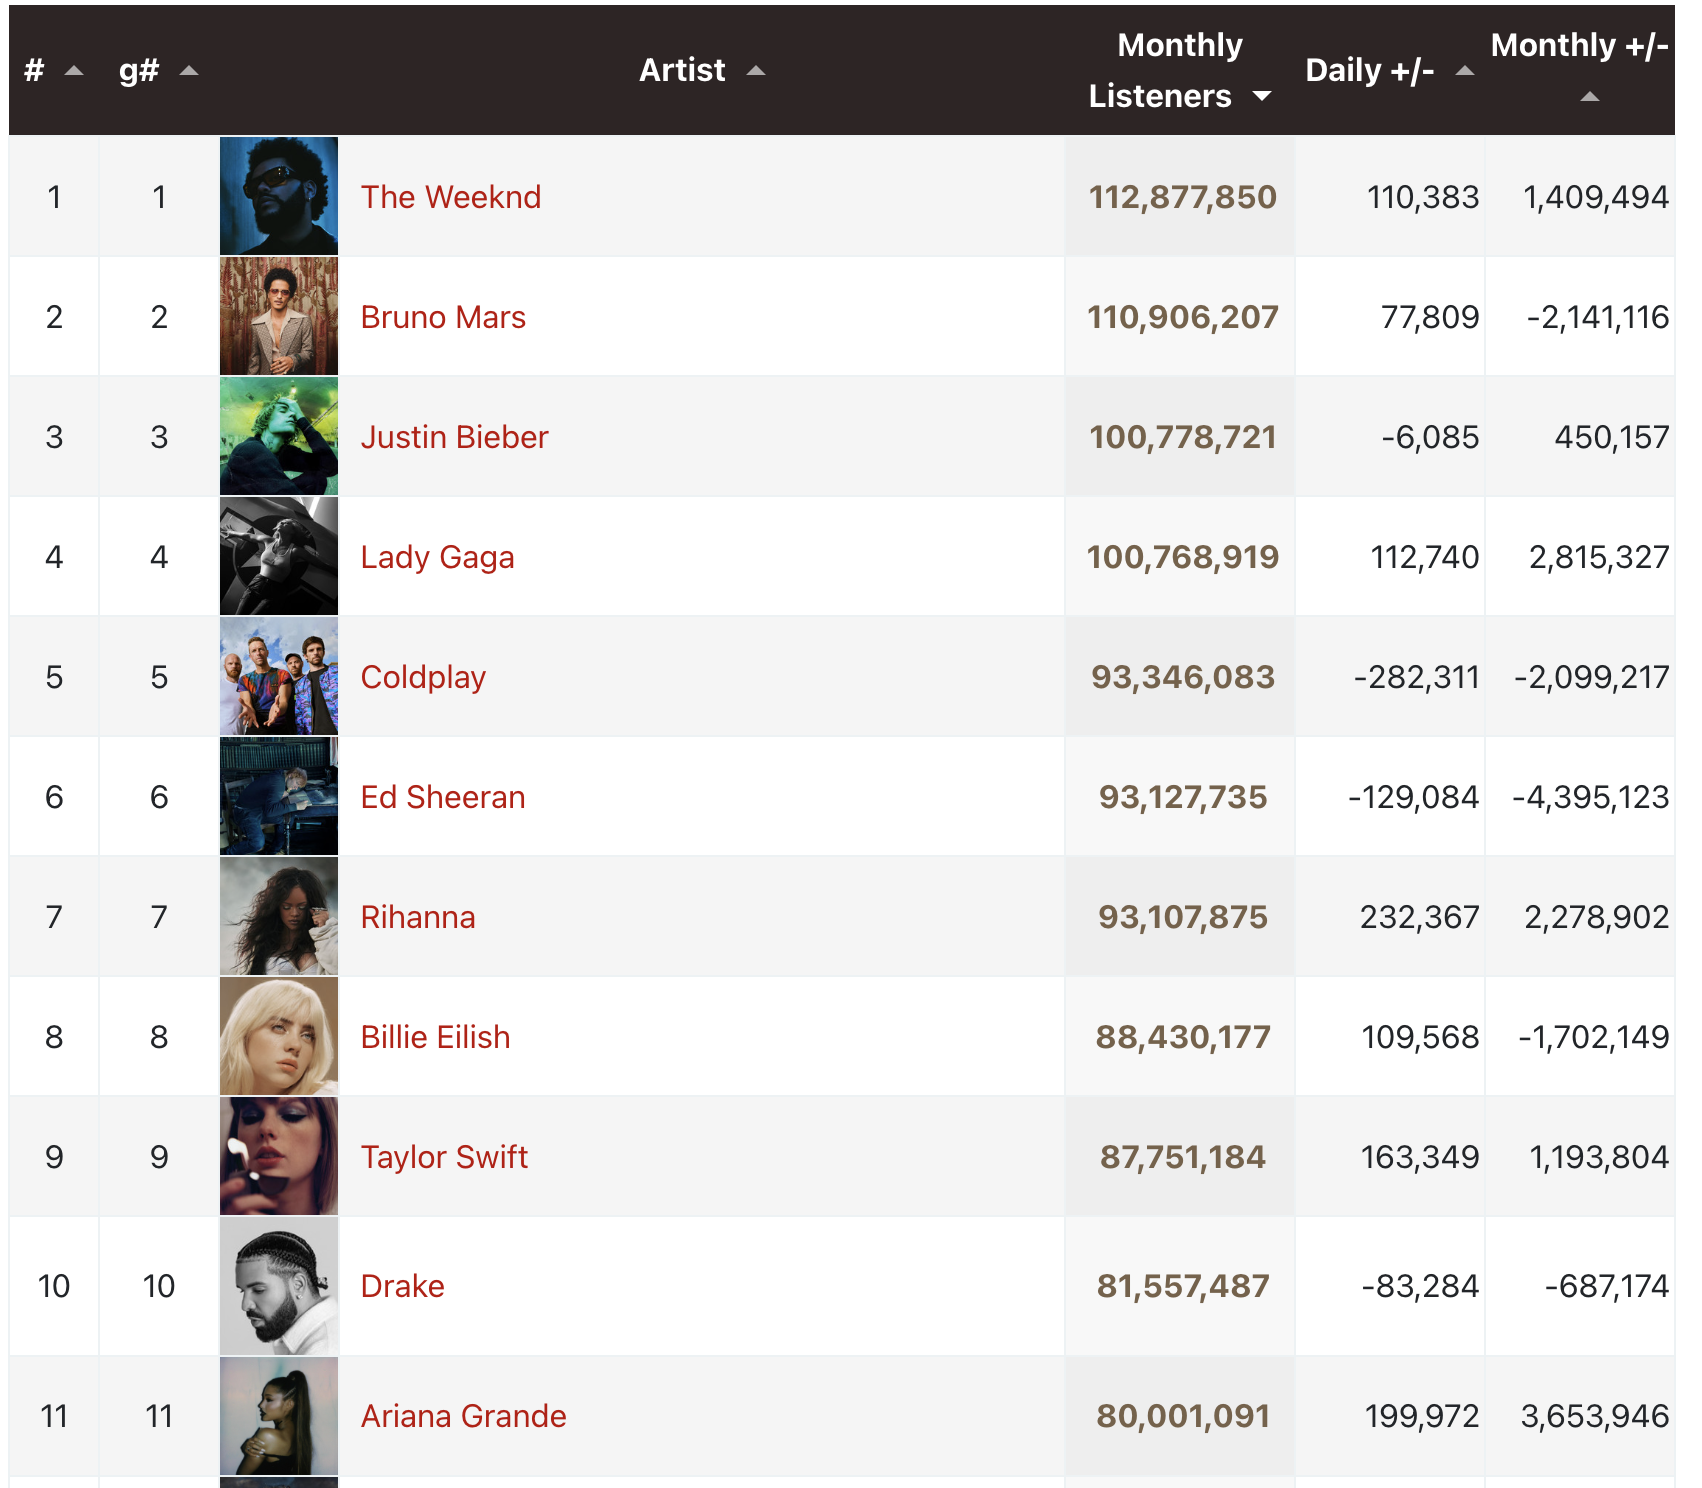Sort table by Artist name arrow
1702x1488 pixels.
click(756, 71)
